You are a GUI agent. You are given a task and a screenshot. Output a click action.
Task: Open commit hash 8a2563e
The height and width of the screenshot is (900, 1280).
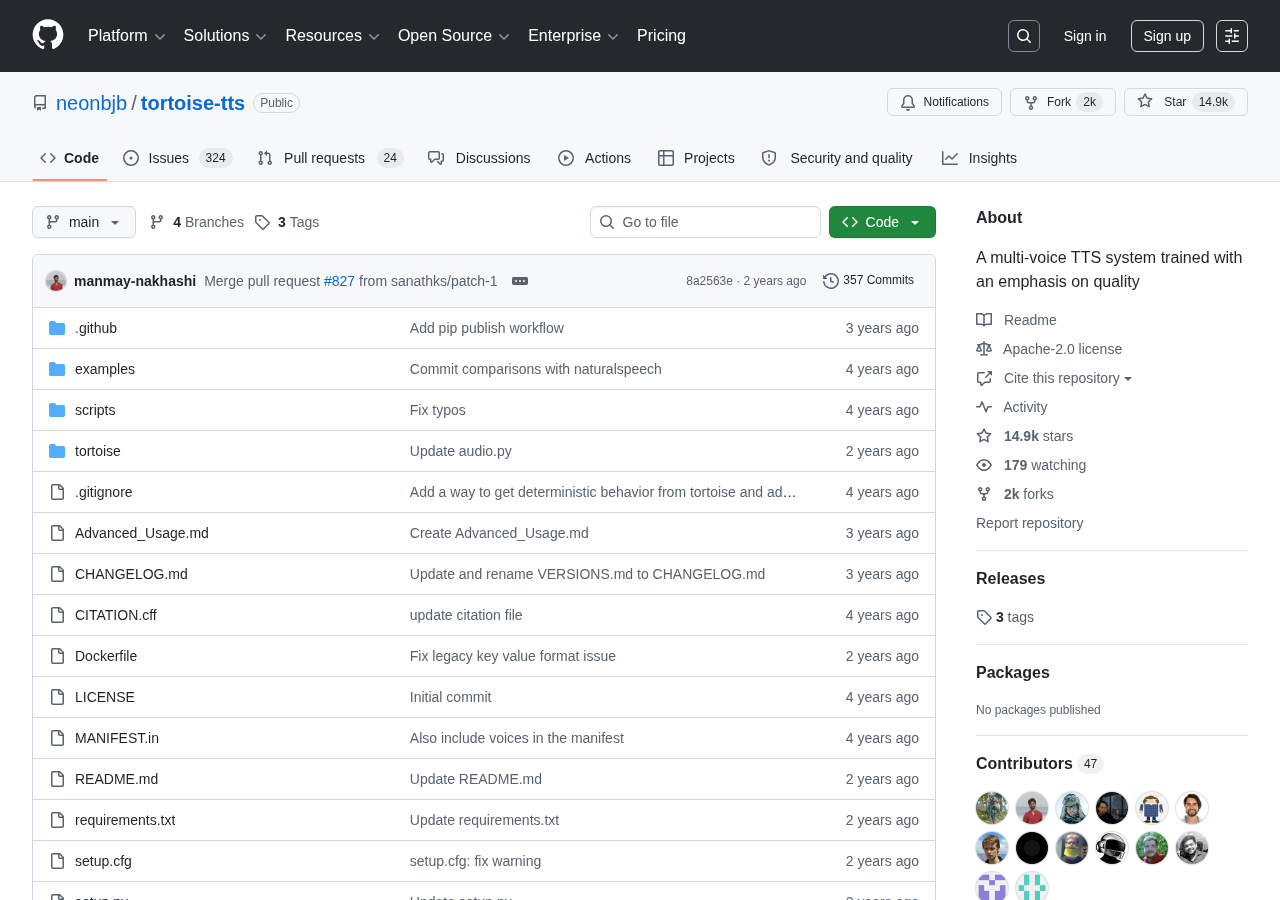[709, 281]
